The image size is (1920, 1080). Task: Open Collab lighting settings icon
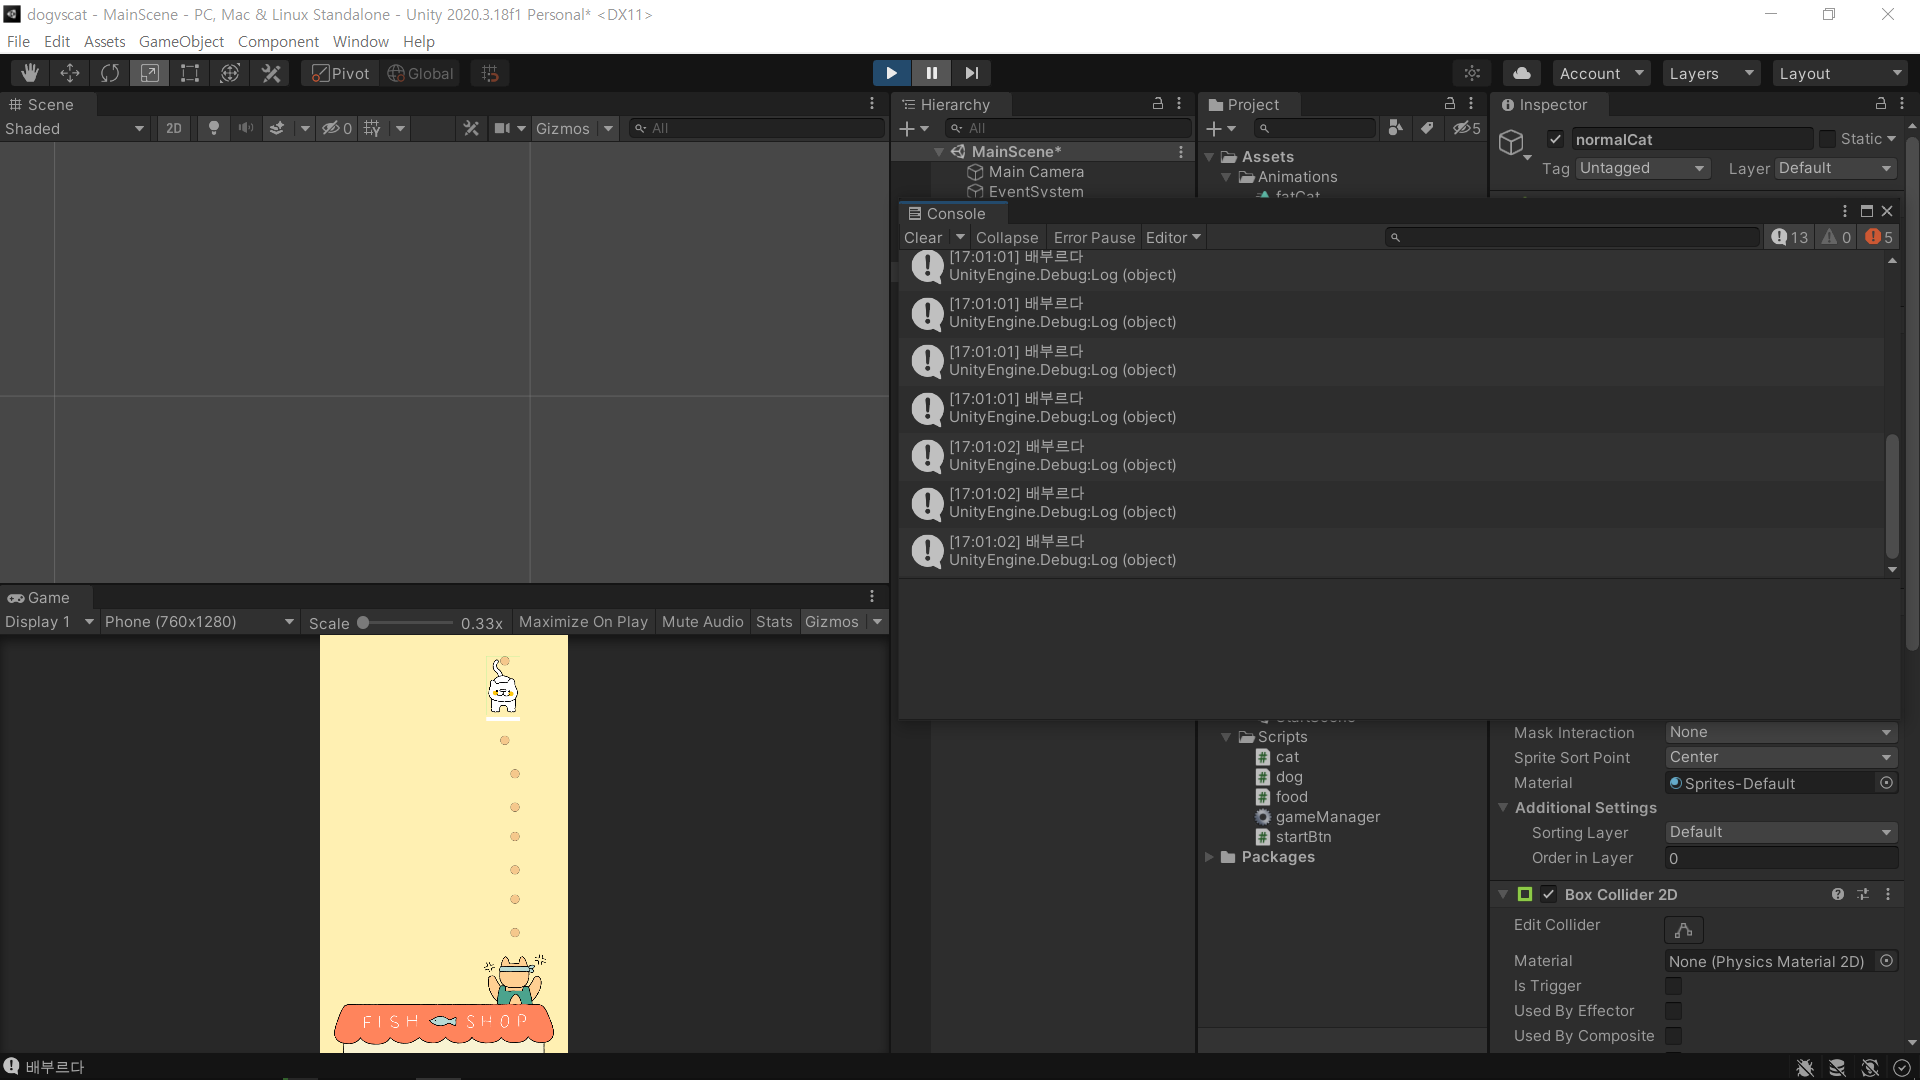coord(1472,73)
